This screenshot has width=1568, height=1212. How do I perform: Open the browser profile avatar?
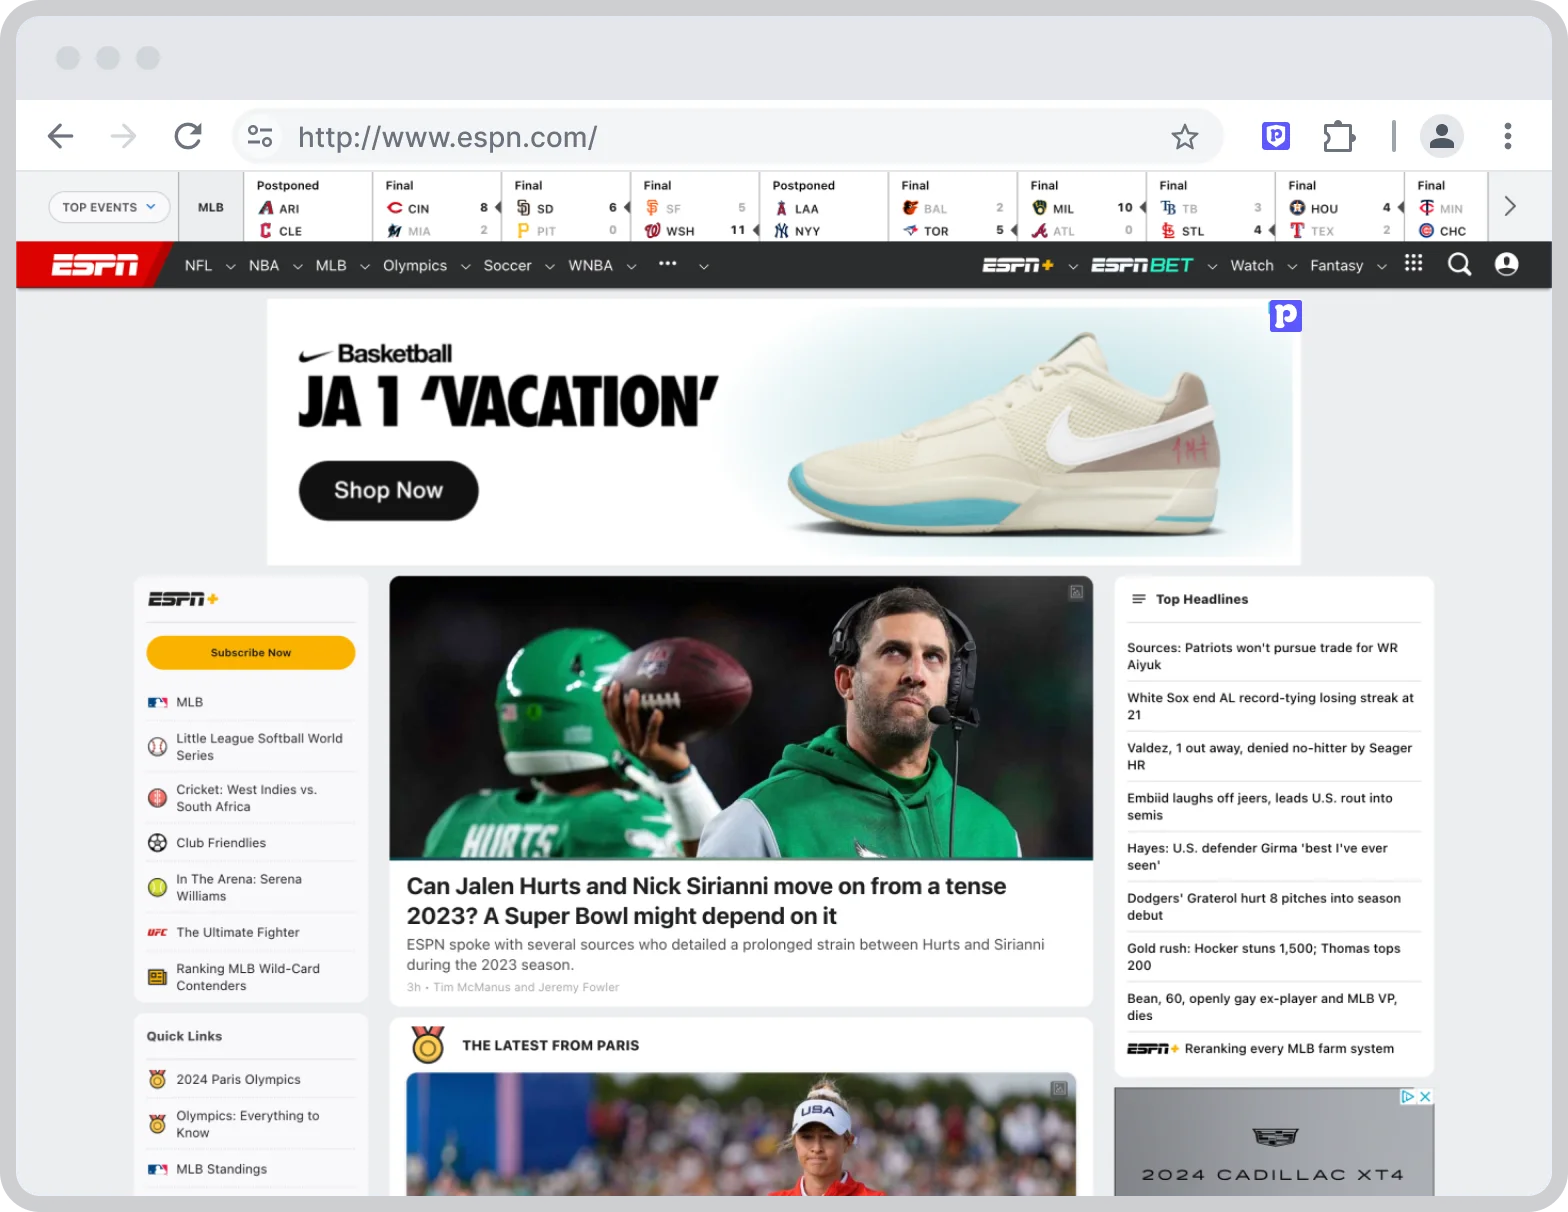pos(1442,136)
